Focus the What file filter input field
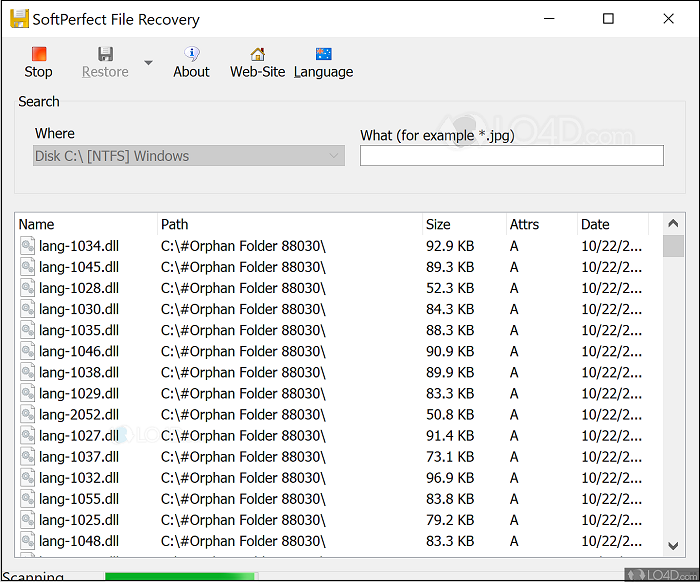 [x=512, y=156]
